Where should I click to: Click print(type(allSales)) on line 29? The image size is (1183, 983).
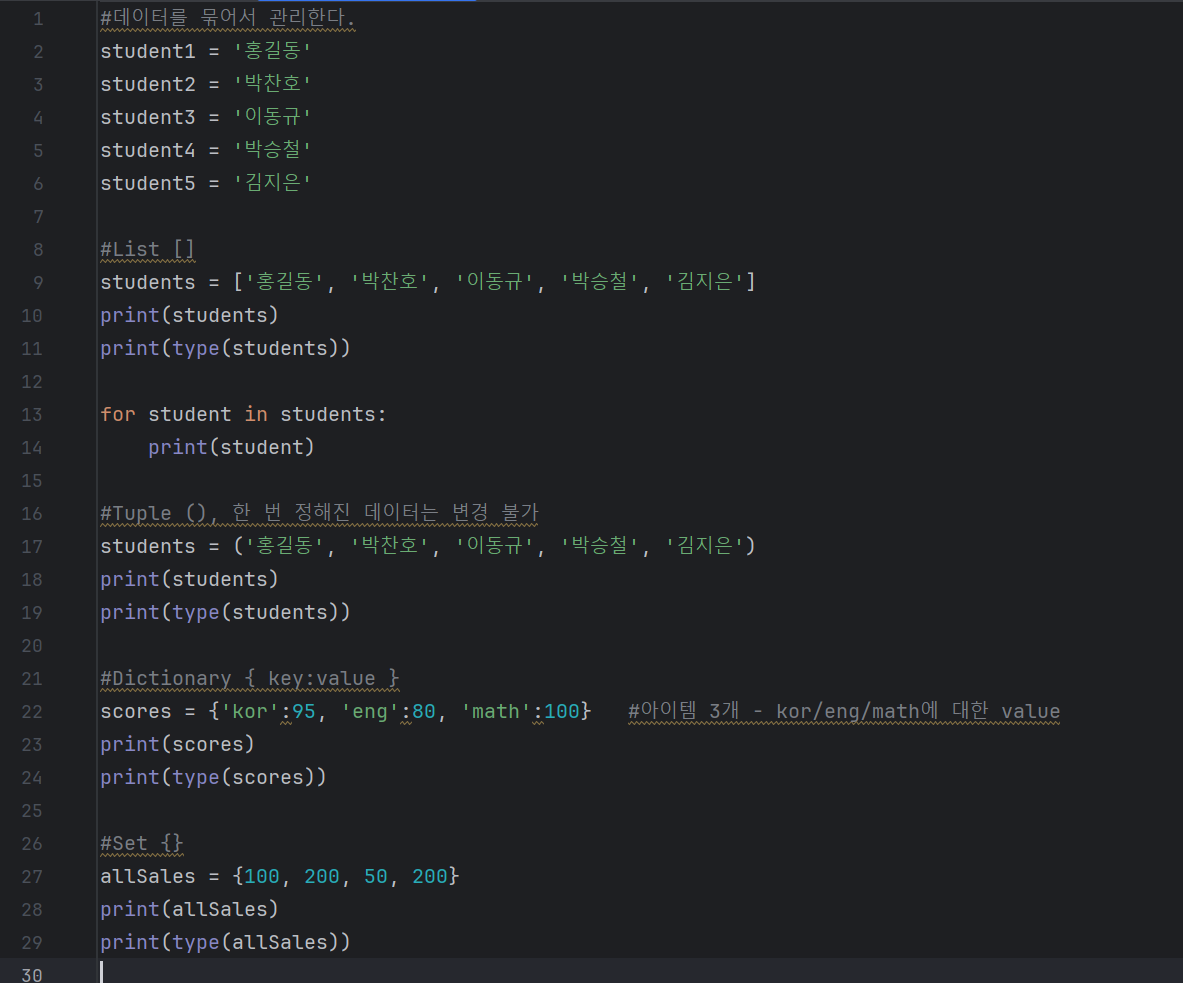[x=226, y=943]
